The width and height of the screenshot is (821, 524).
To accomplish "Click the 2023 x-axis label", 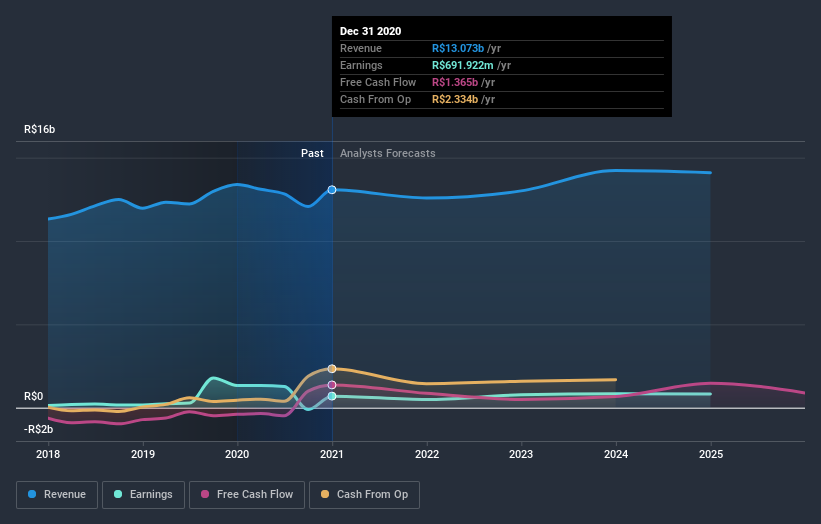I will 521,454.
